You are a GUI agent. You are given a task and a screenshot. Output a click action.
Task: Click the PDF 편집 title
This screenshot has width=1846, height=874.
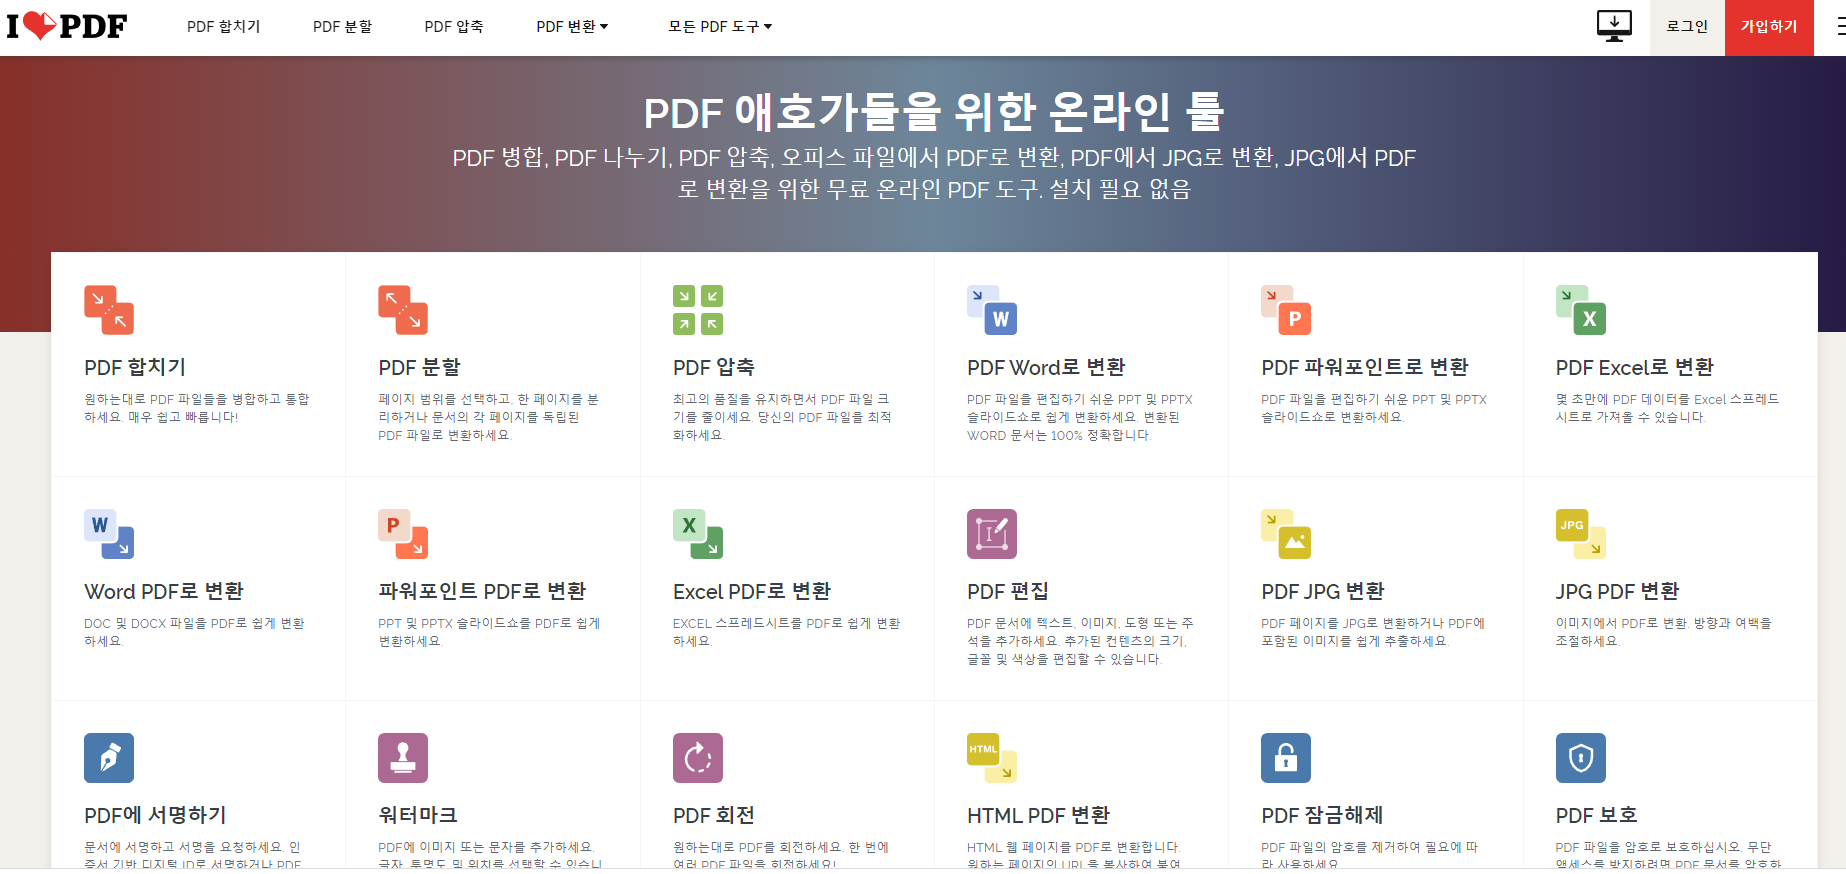1008,591
